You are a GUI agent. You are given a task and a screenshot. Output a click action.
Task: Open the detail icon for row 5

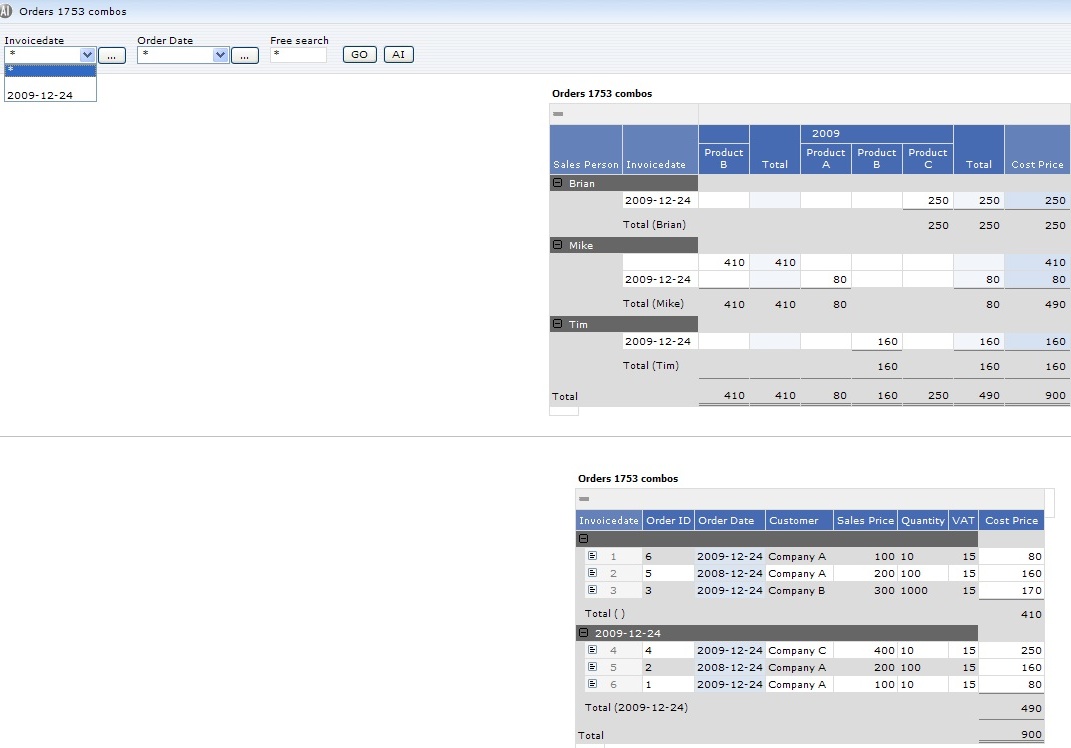tap(592, 667)
